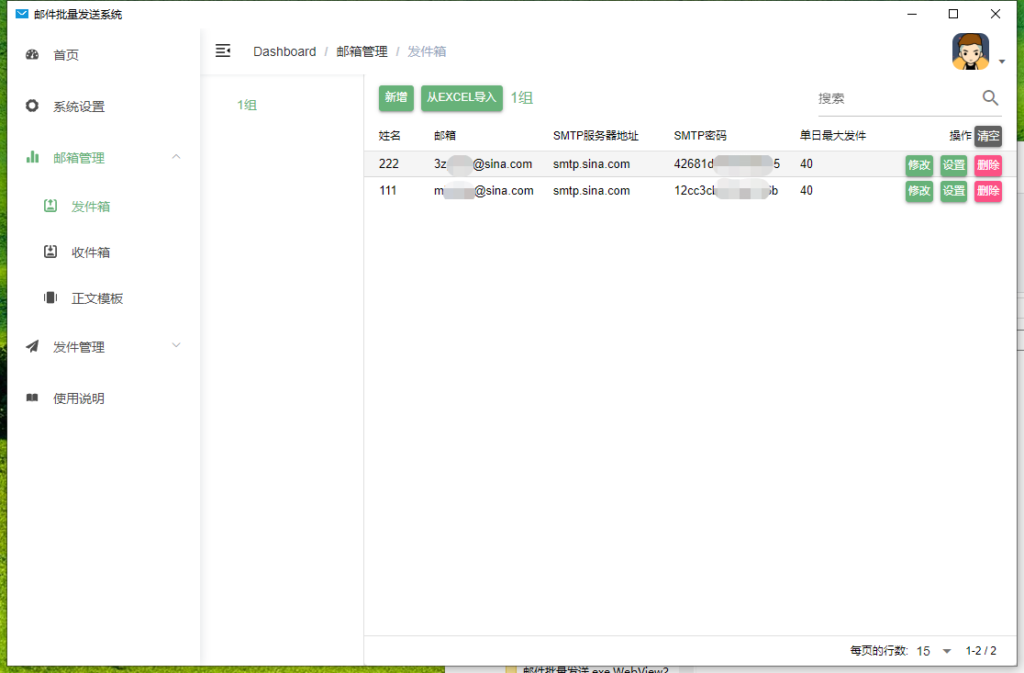Open the rows-per-page dropdown
This screenshot has width=1024, height=673.
point(946,651)
